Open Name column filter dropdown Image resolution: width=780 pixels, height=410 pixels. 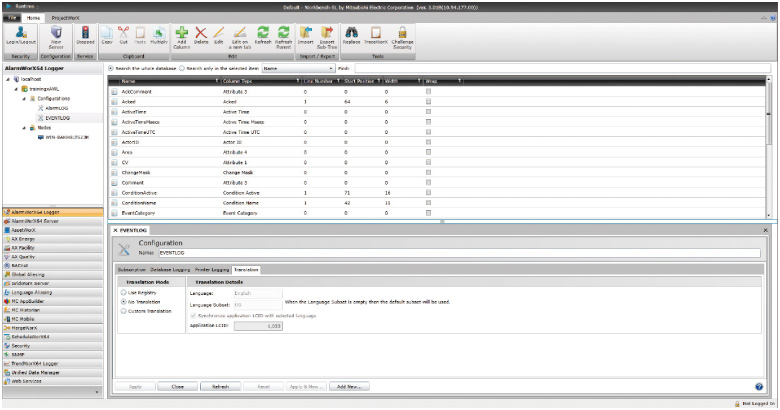pos(216,81)
